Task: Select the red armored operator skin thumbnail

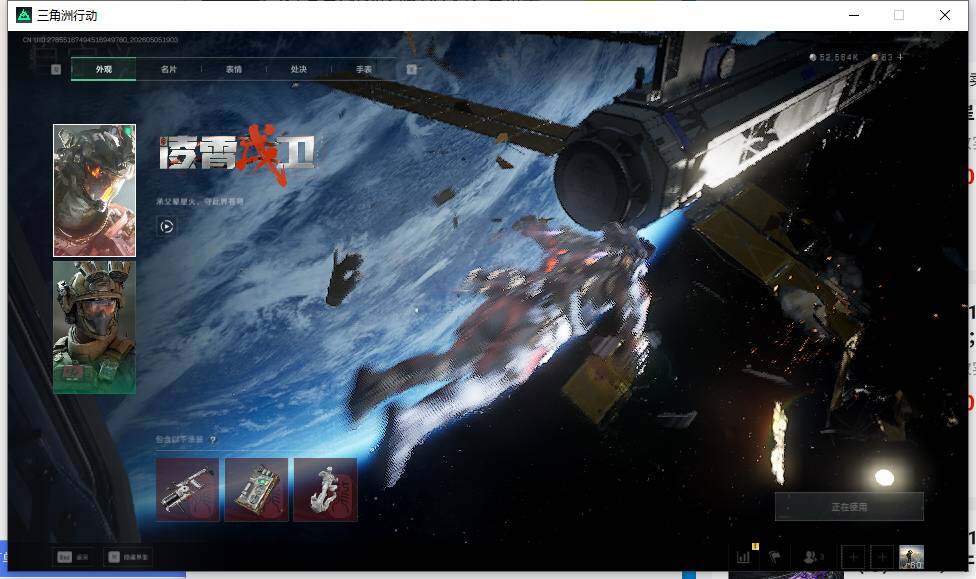Action: (x=95, y=191)
